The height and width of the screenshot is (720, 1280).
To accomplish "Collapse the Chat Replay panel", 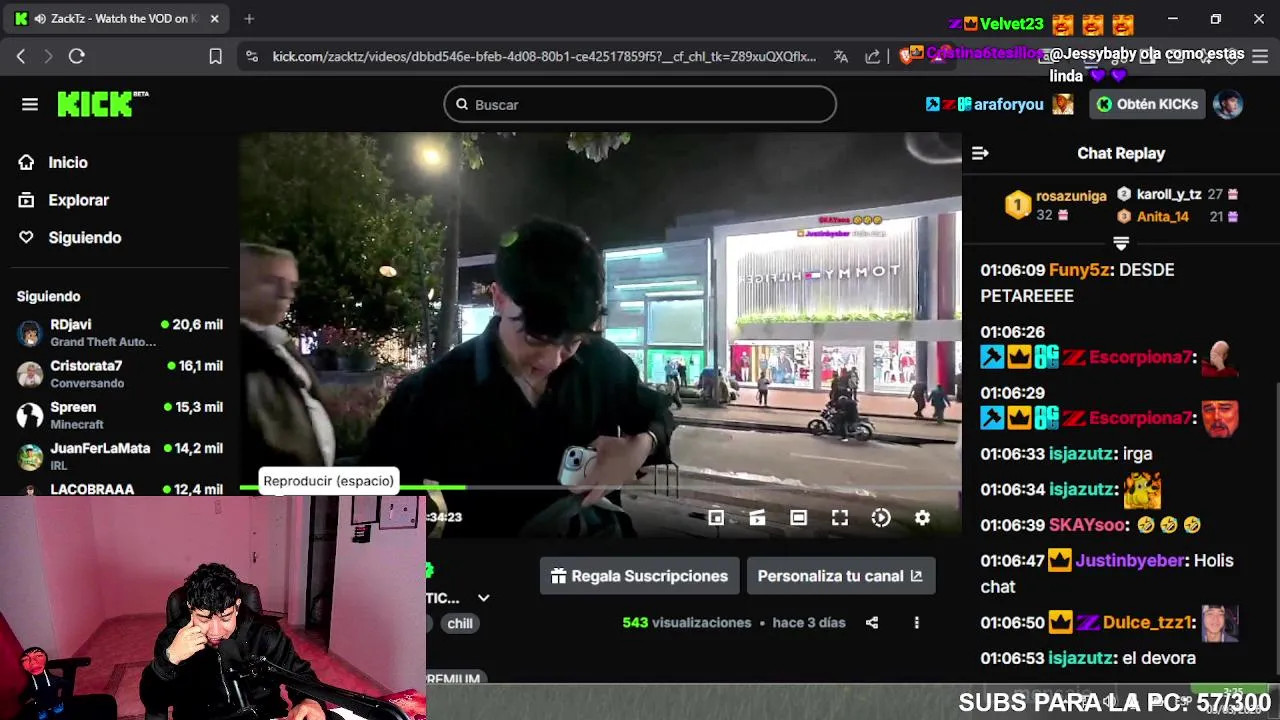I will point(980,153).
